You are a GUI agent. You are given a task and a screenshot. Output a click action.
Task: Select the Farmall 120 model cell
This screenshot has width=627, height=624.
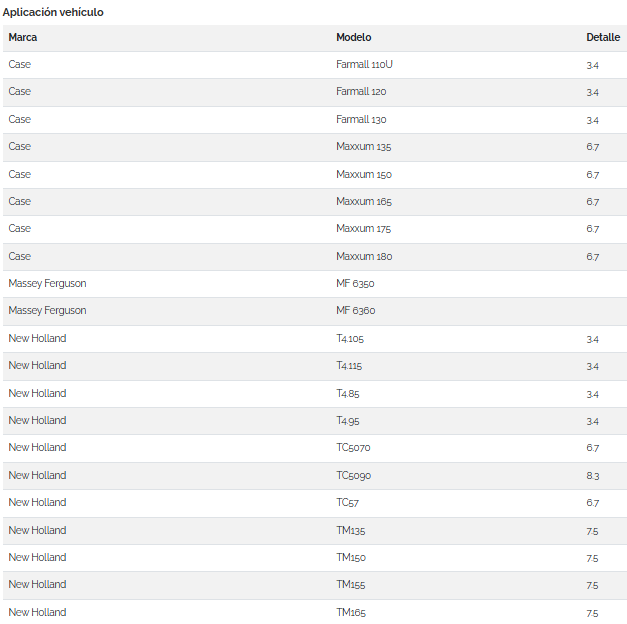(361, 92)
